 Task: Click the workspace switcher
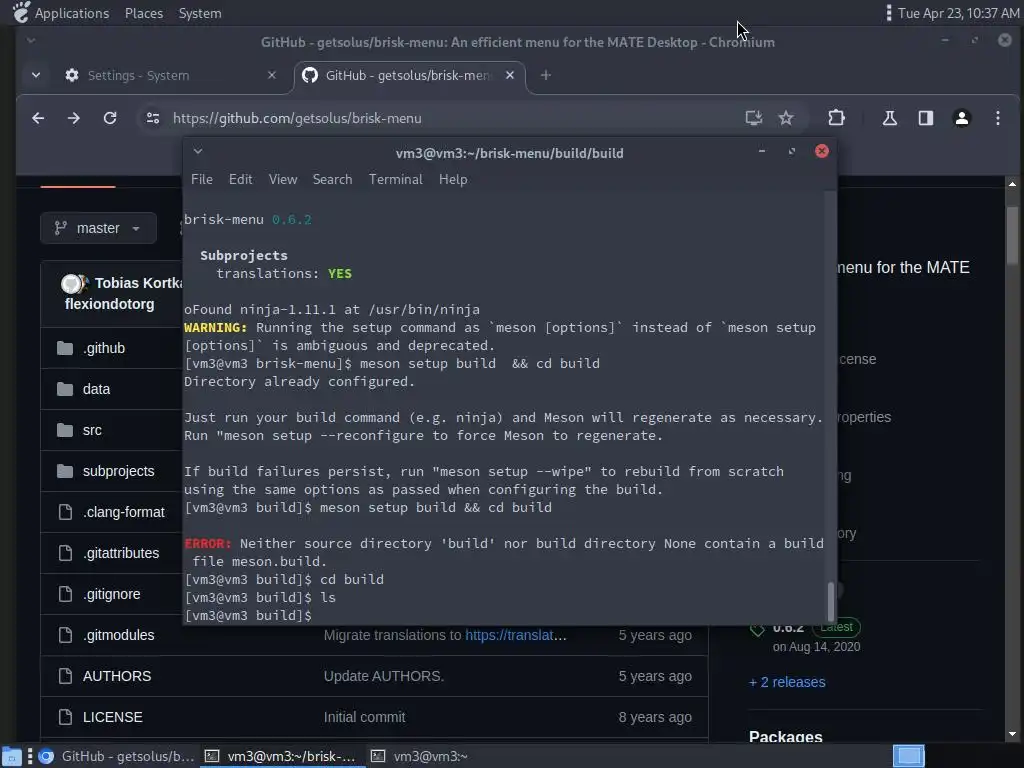908,756
